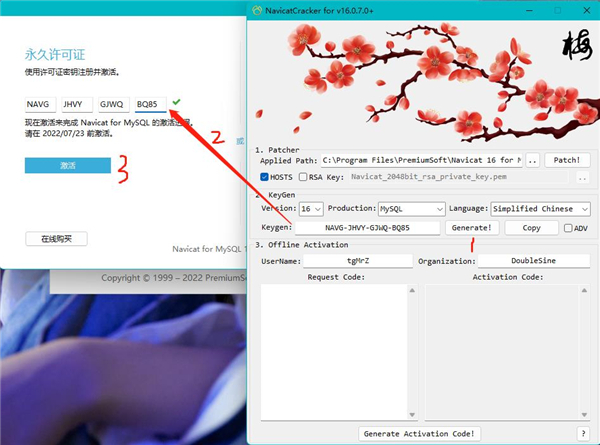Click the GJWQ license key box
The width and height of the screenshot is (600, 445).
(x=114, y=104)
